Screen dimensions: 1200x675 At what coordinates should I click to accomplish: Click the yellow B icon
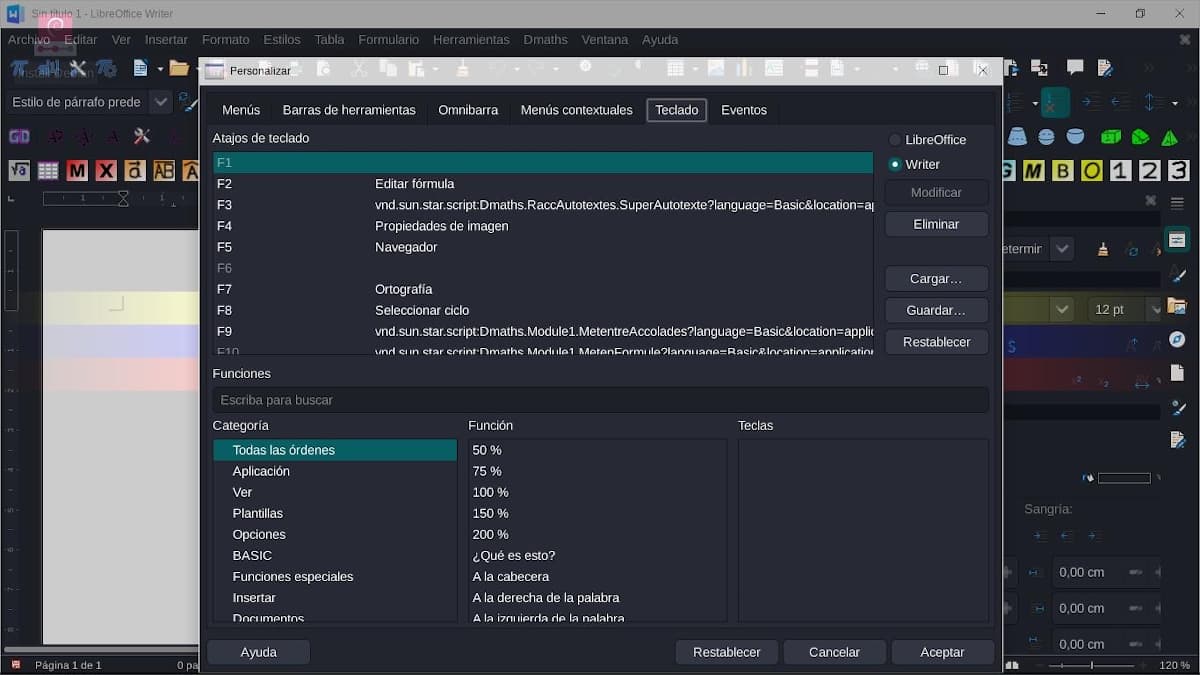(1062, 171)
